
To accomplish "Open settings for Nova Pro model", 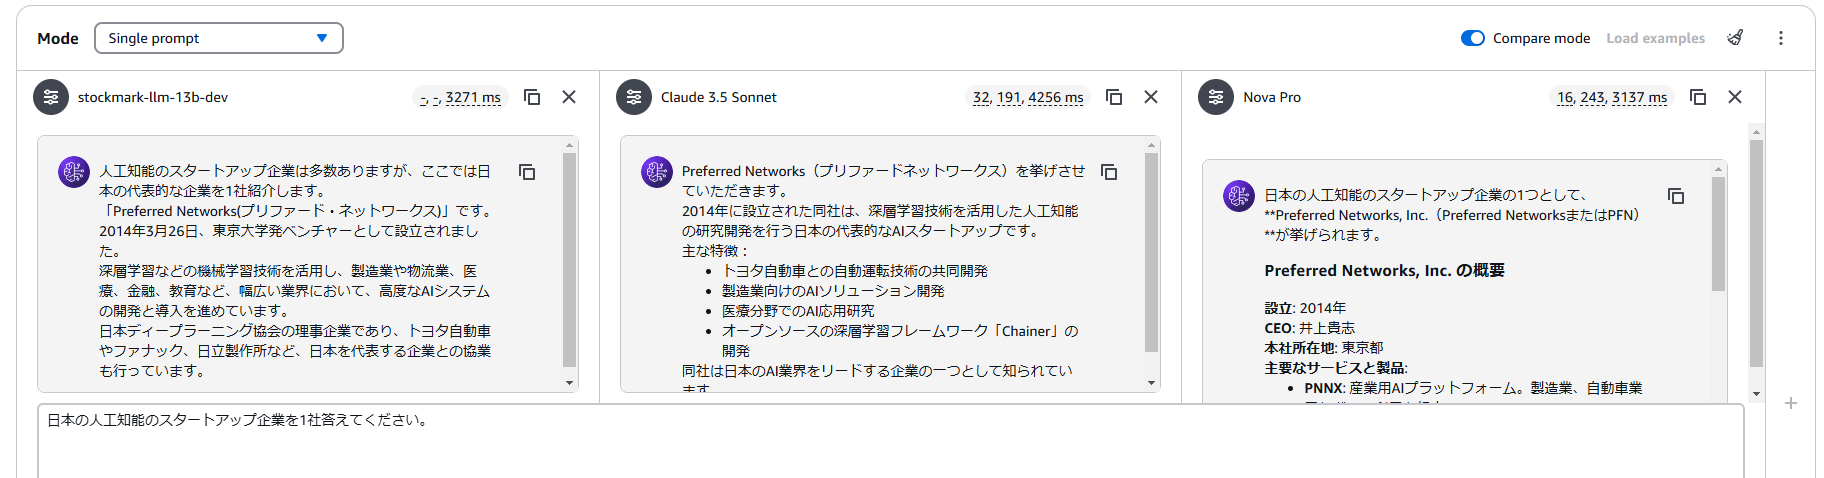I will click(1216, 97).
